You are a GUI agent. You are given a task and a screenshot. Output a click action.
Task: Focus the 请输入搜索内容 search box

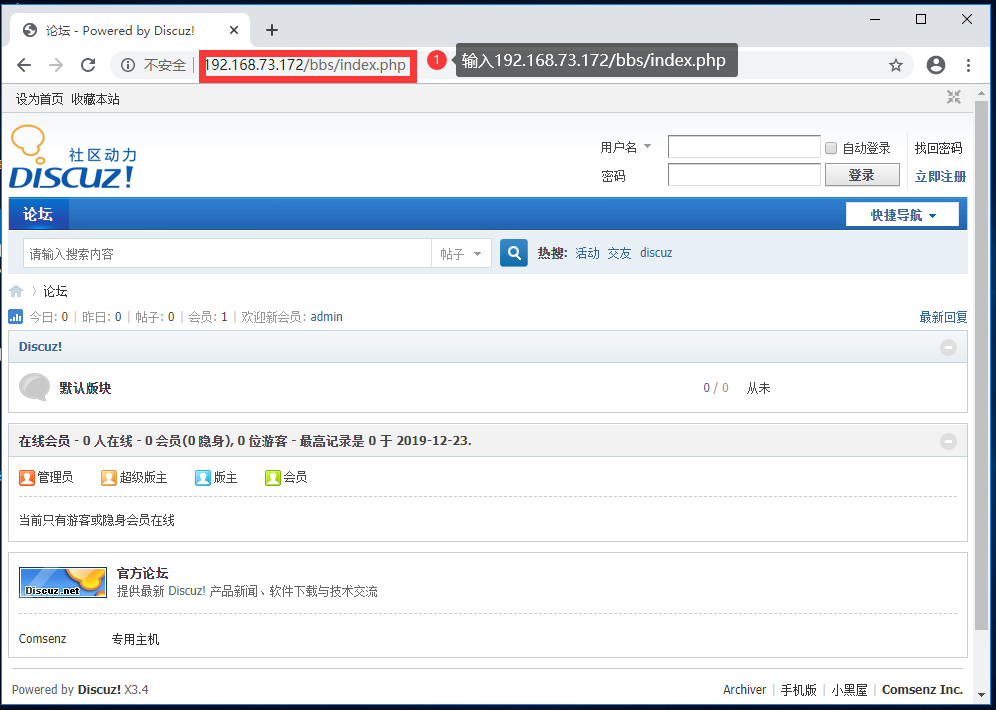(227, 253)
